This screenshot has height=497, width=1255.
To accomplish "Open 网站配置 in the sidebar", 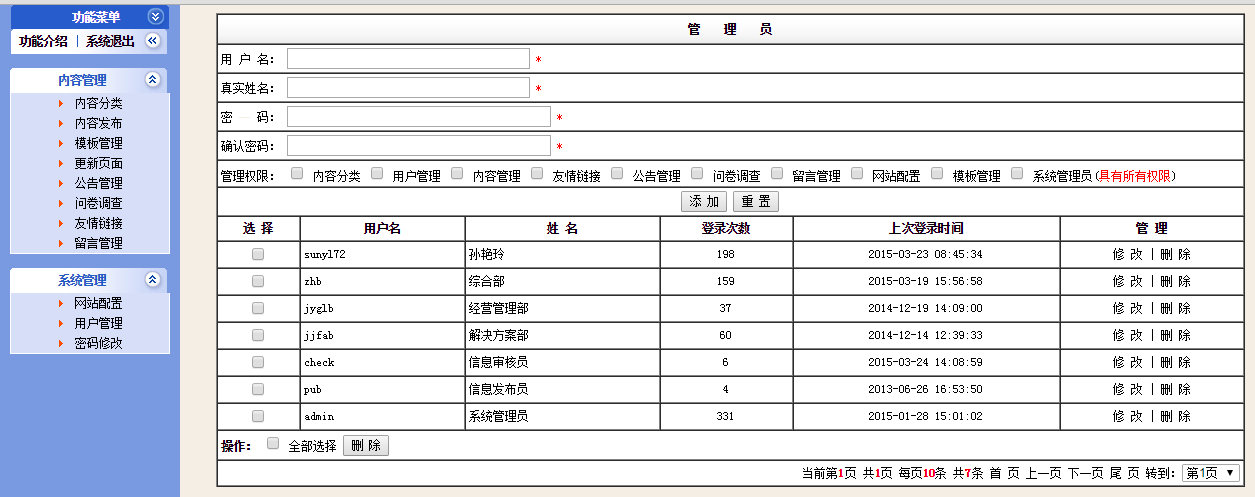I will (99, 303).
